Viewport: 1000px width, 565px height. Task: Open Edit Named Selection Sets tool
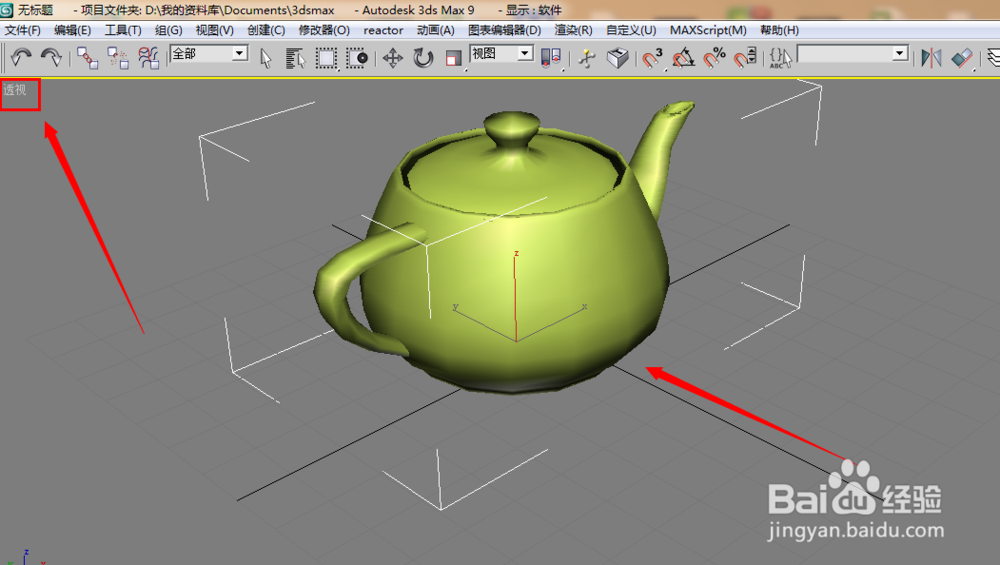point(780,58)
